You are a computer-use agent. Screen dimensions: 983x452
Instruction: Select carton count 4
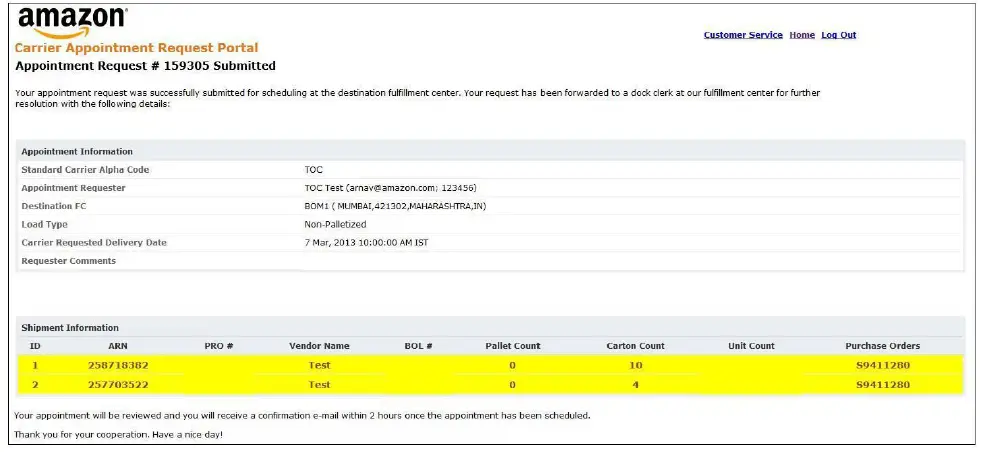pyautogui.click(x=636, y=385)
